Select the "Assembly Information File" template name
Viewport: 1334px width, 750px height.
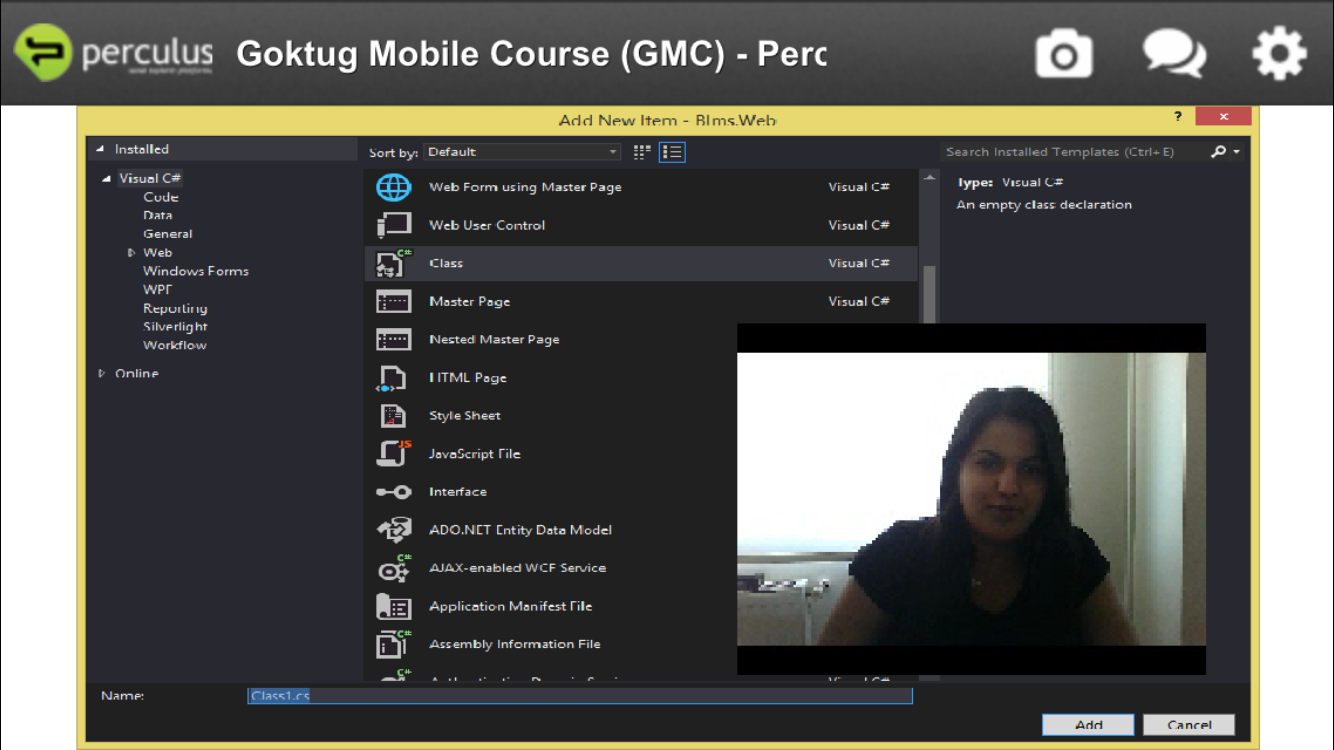pos(515,644)
